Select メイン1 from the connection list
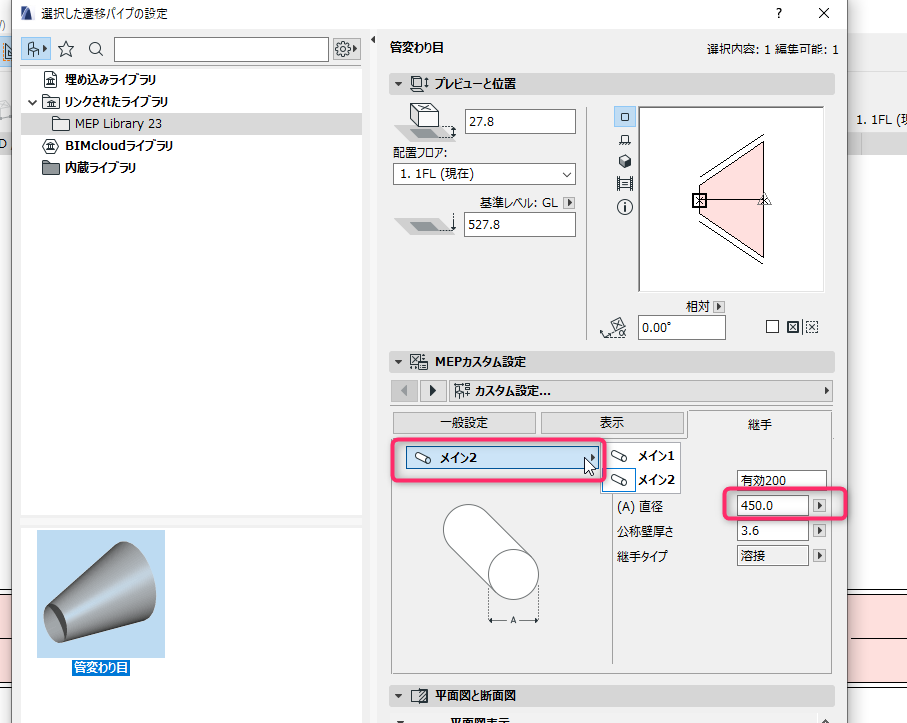 coord(641,456)
